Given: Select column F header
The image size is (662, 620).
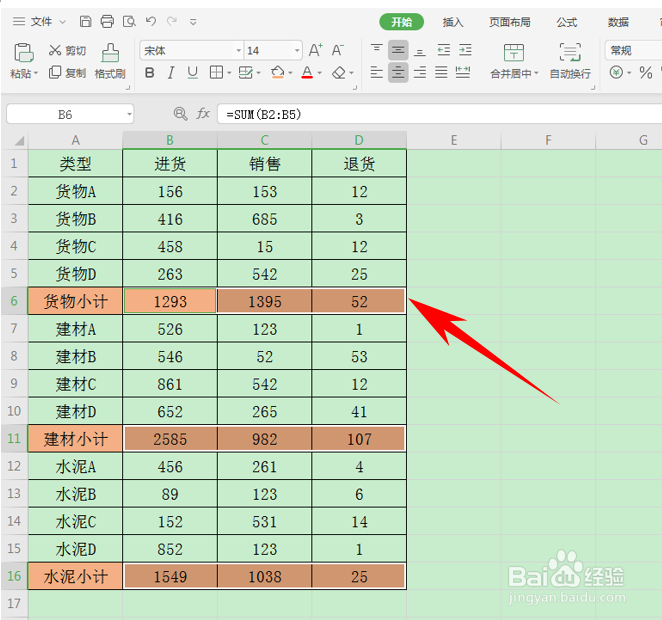Looking at the screenshot, I should point(548,140).
